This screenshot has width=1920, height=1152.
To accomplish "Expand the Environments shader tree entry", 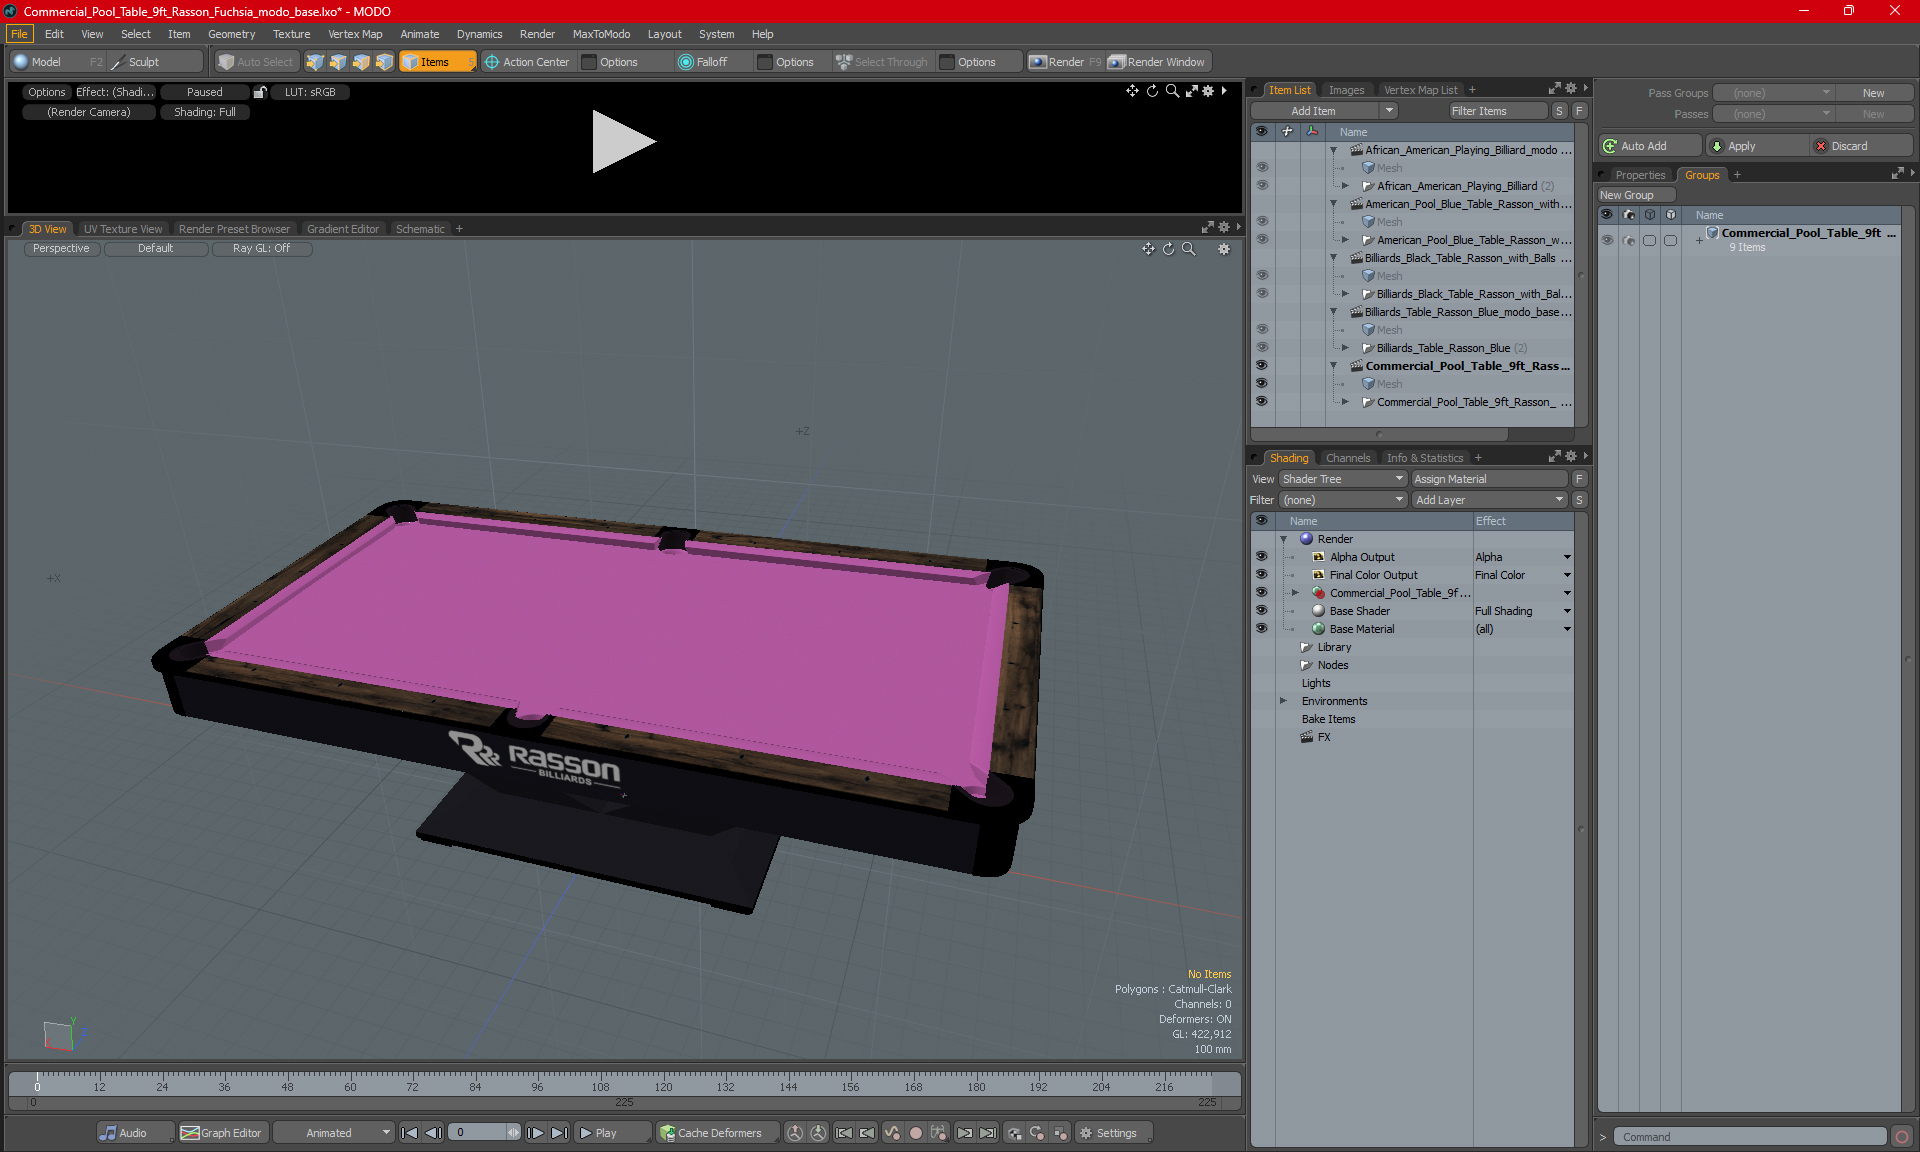I will point(1284,701).
